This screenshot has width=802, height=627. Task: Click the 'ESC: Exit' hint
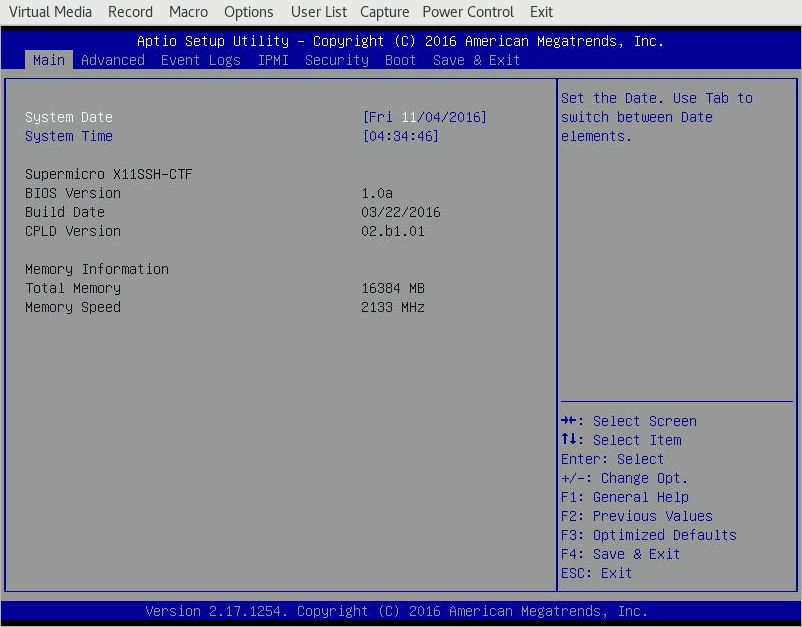[x=596, y=573]
